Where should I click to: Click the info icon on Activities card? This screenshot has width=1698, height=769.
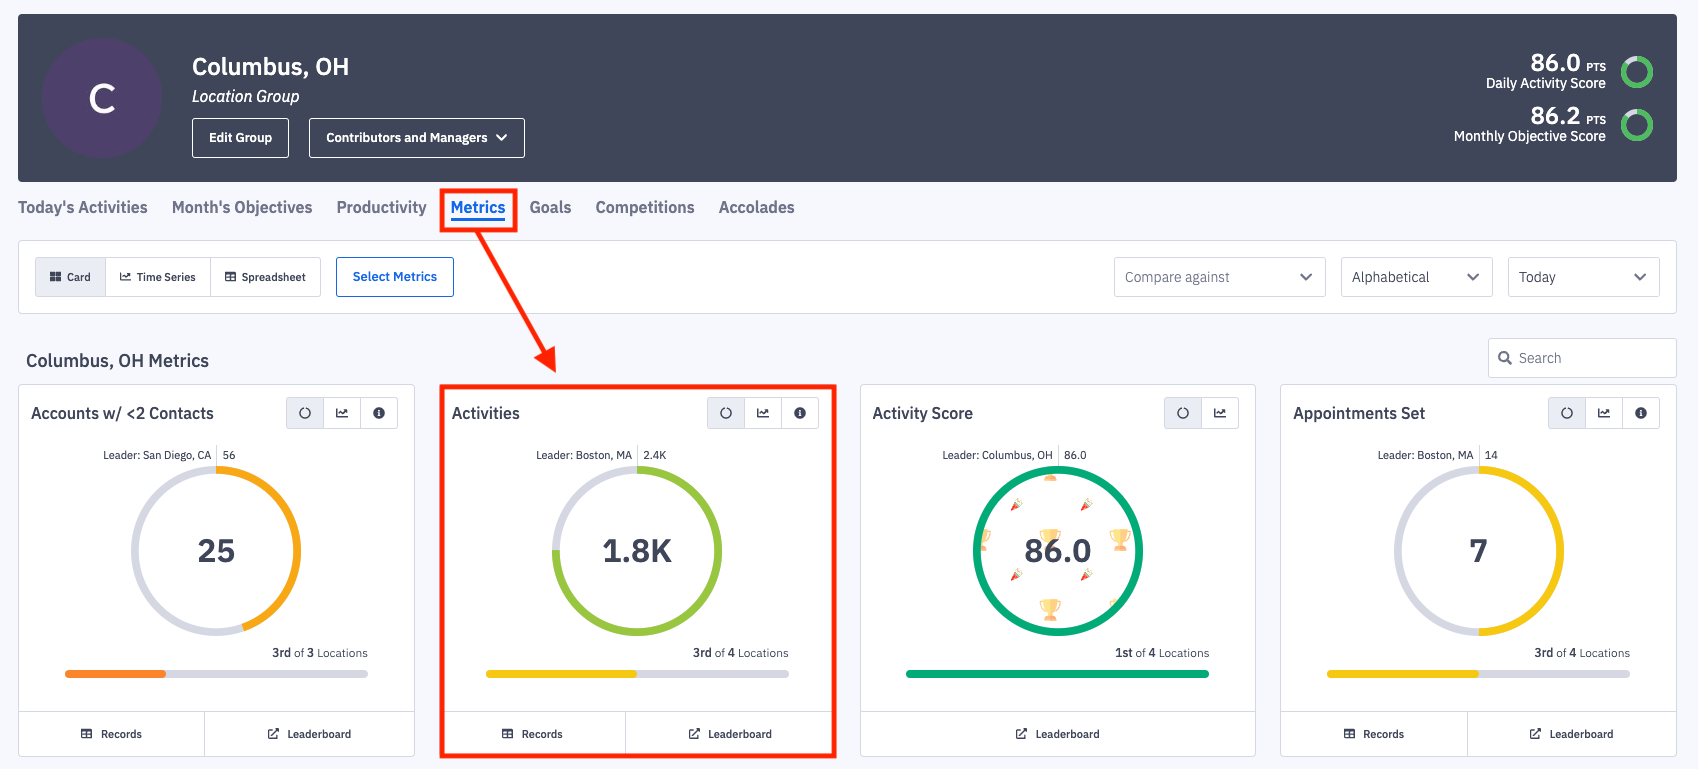[x=800, y=413]
